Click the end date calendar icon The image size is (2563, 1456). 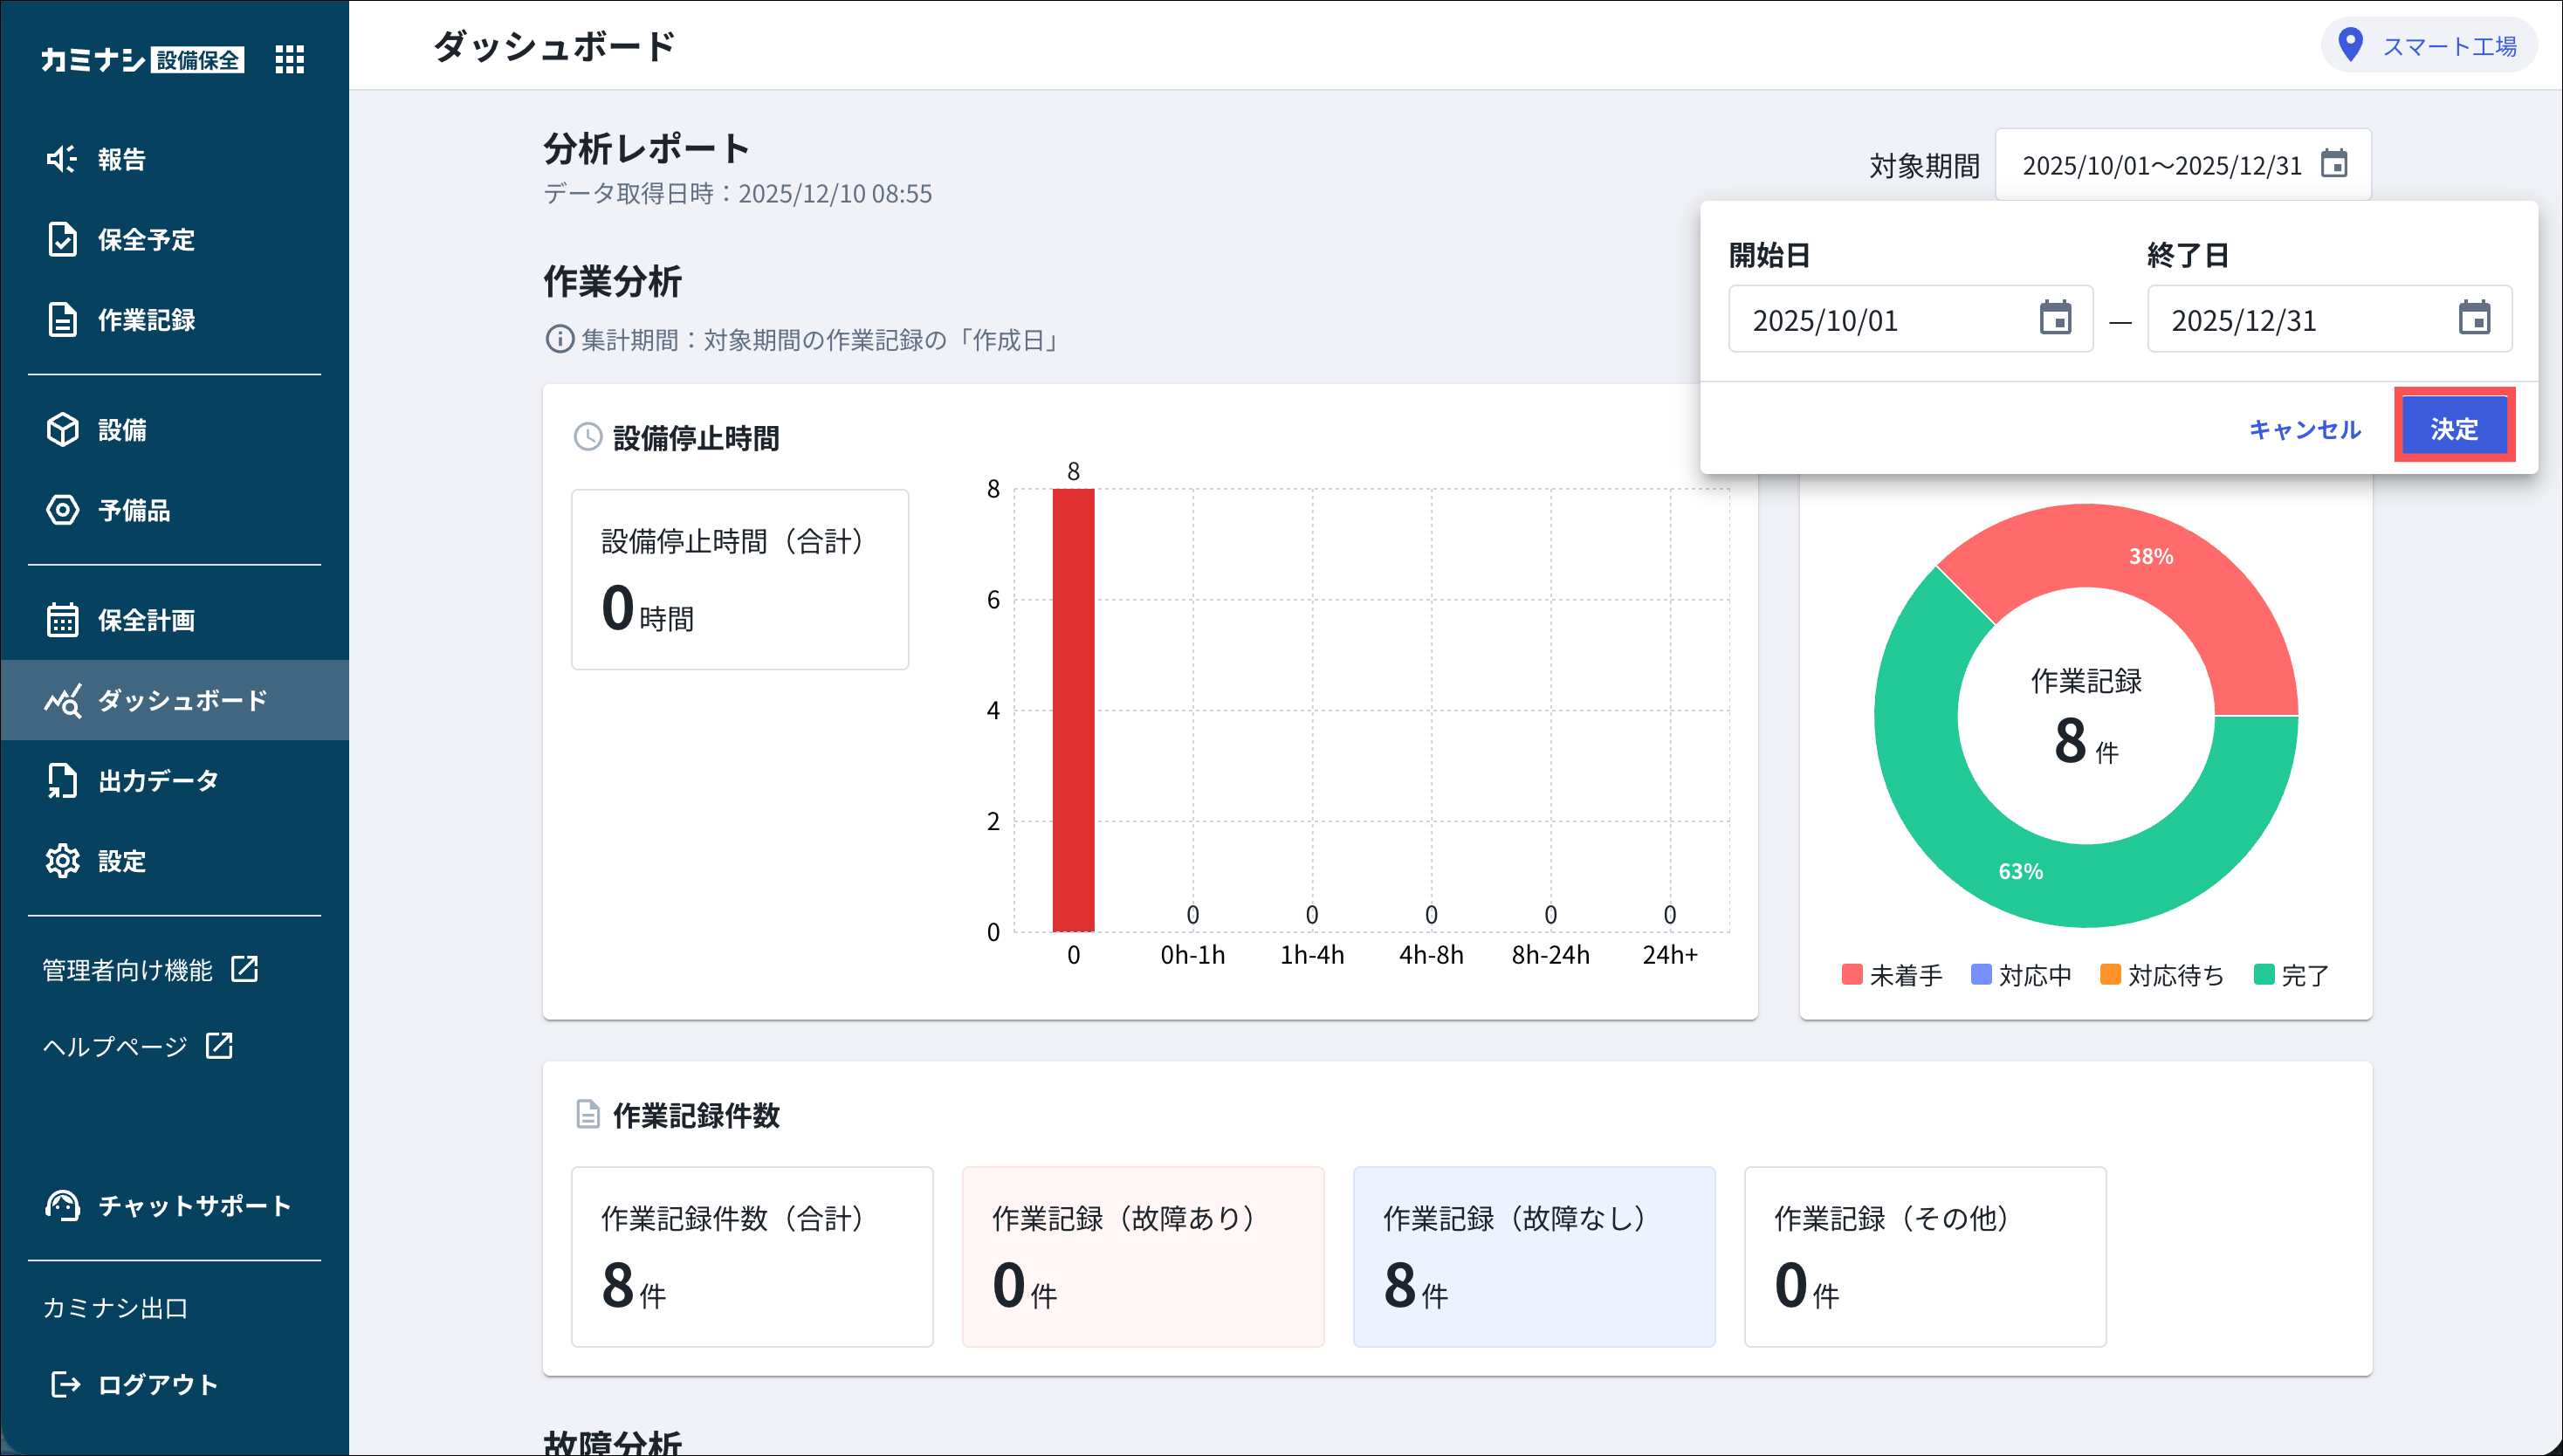click(2474, 319)
